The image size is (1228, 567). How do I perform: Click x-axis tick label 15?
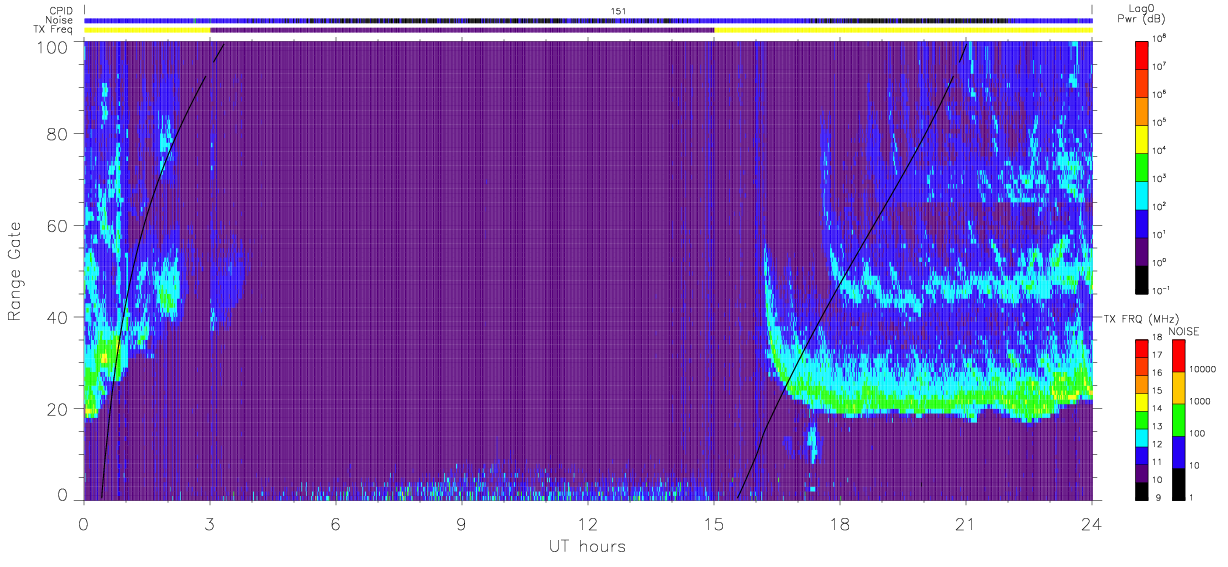[x=714, y=523]
